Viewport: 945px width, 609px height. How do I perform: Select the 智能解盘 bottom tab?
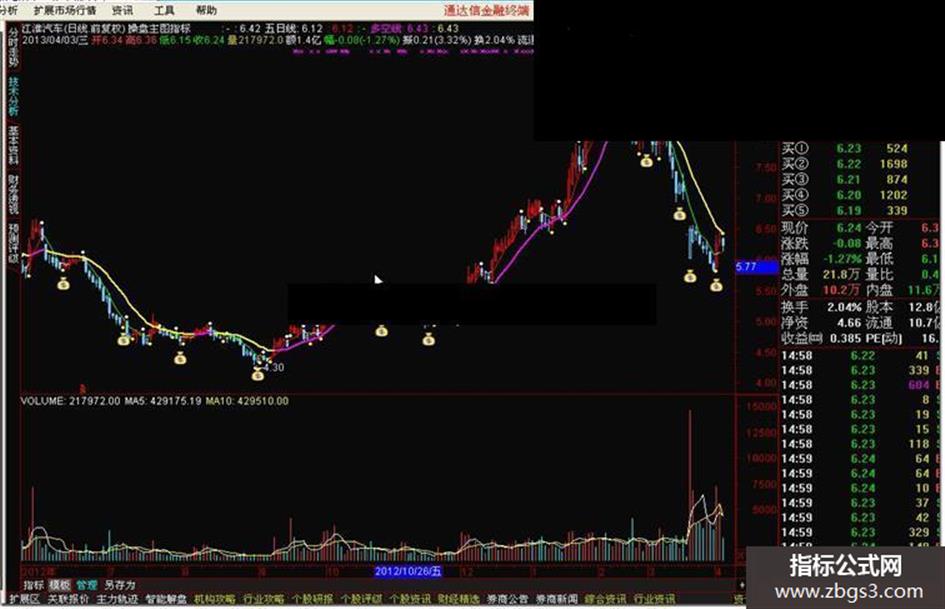pyautogui.click(x=166, y=599)
